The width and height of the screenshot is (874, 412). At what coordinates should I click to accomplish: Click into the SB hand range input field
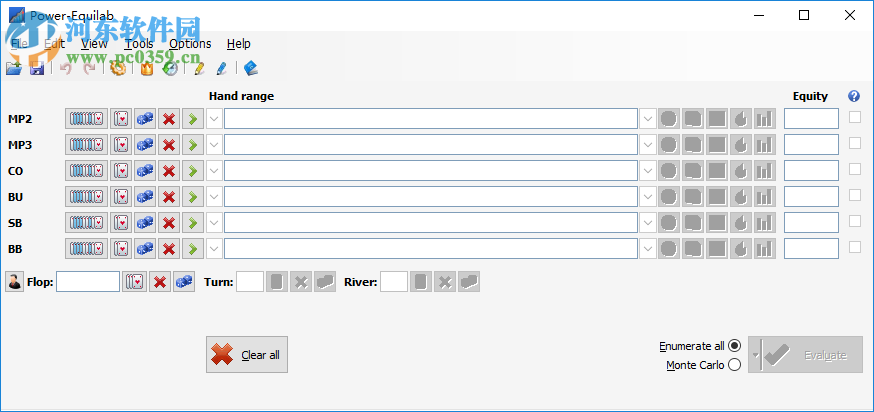(431, 223)
